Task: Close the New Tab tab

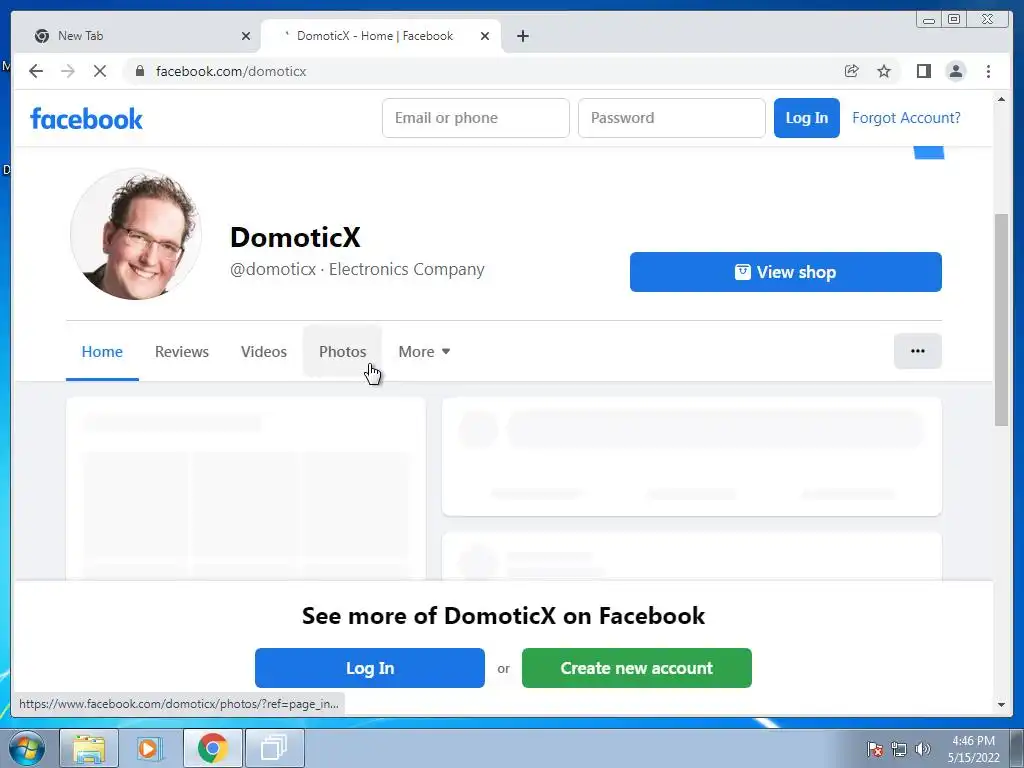Action: tap(246, 36)
